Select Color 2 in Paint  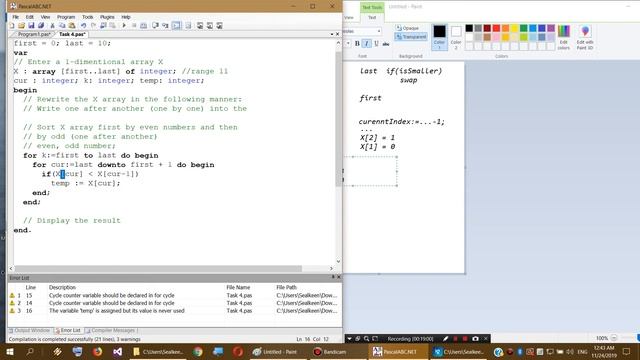click(456, 38)
